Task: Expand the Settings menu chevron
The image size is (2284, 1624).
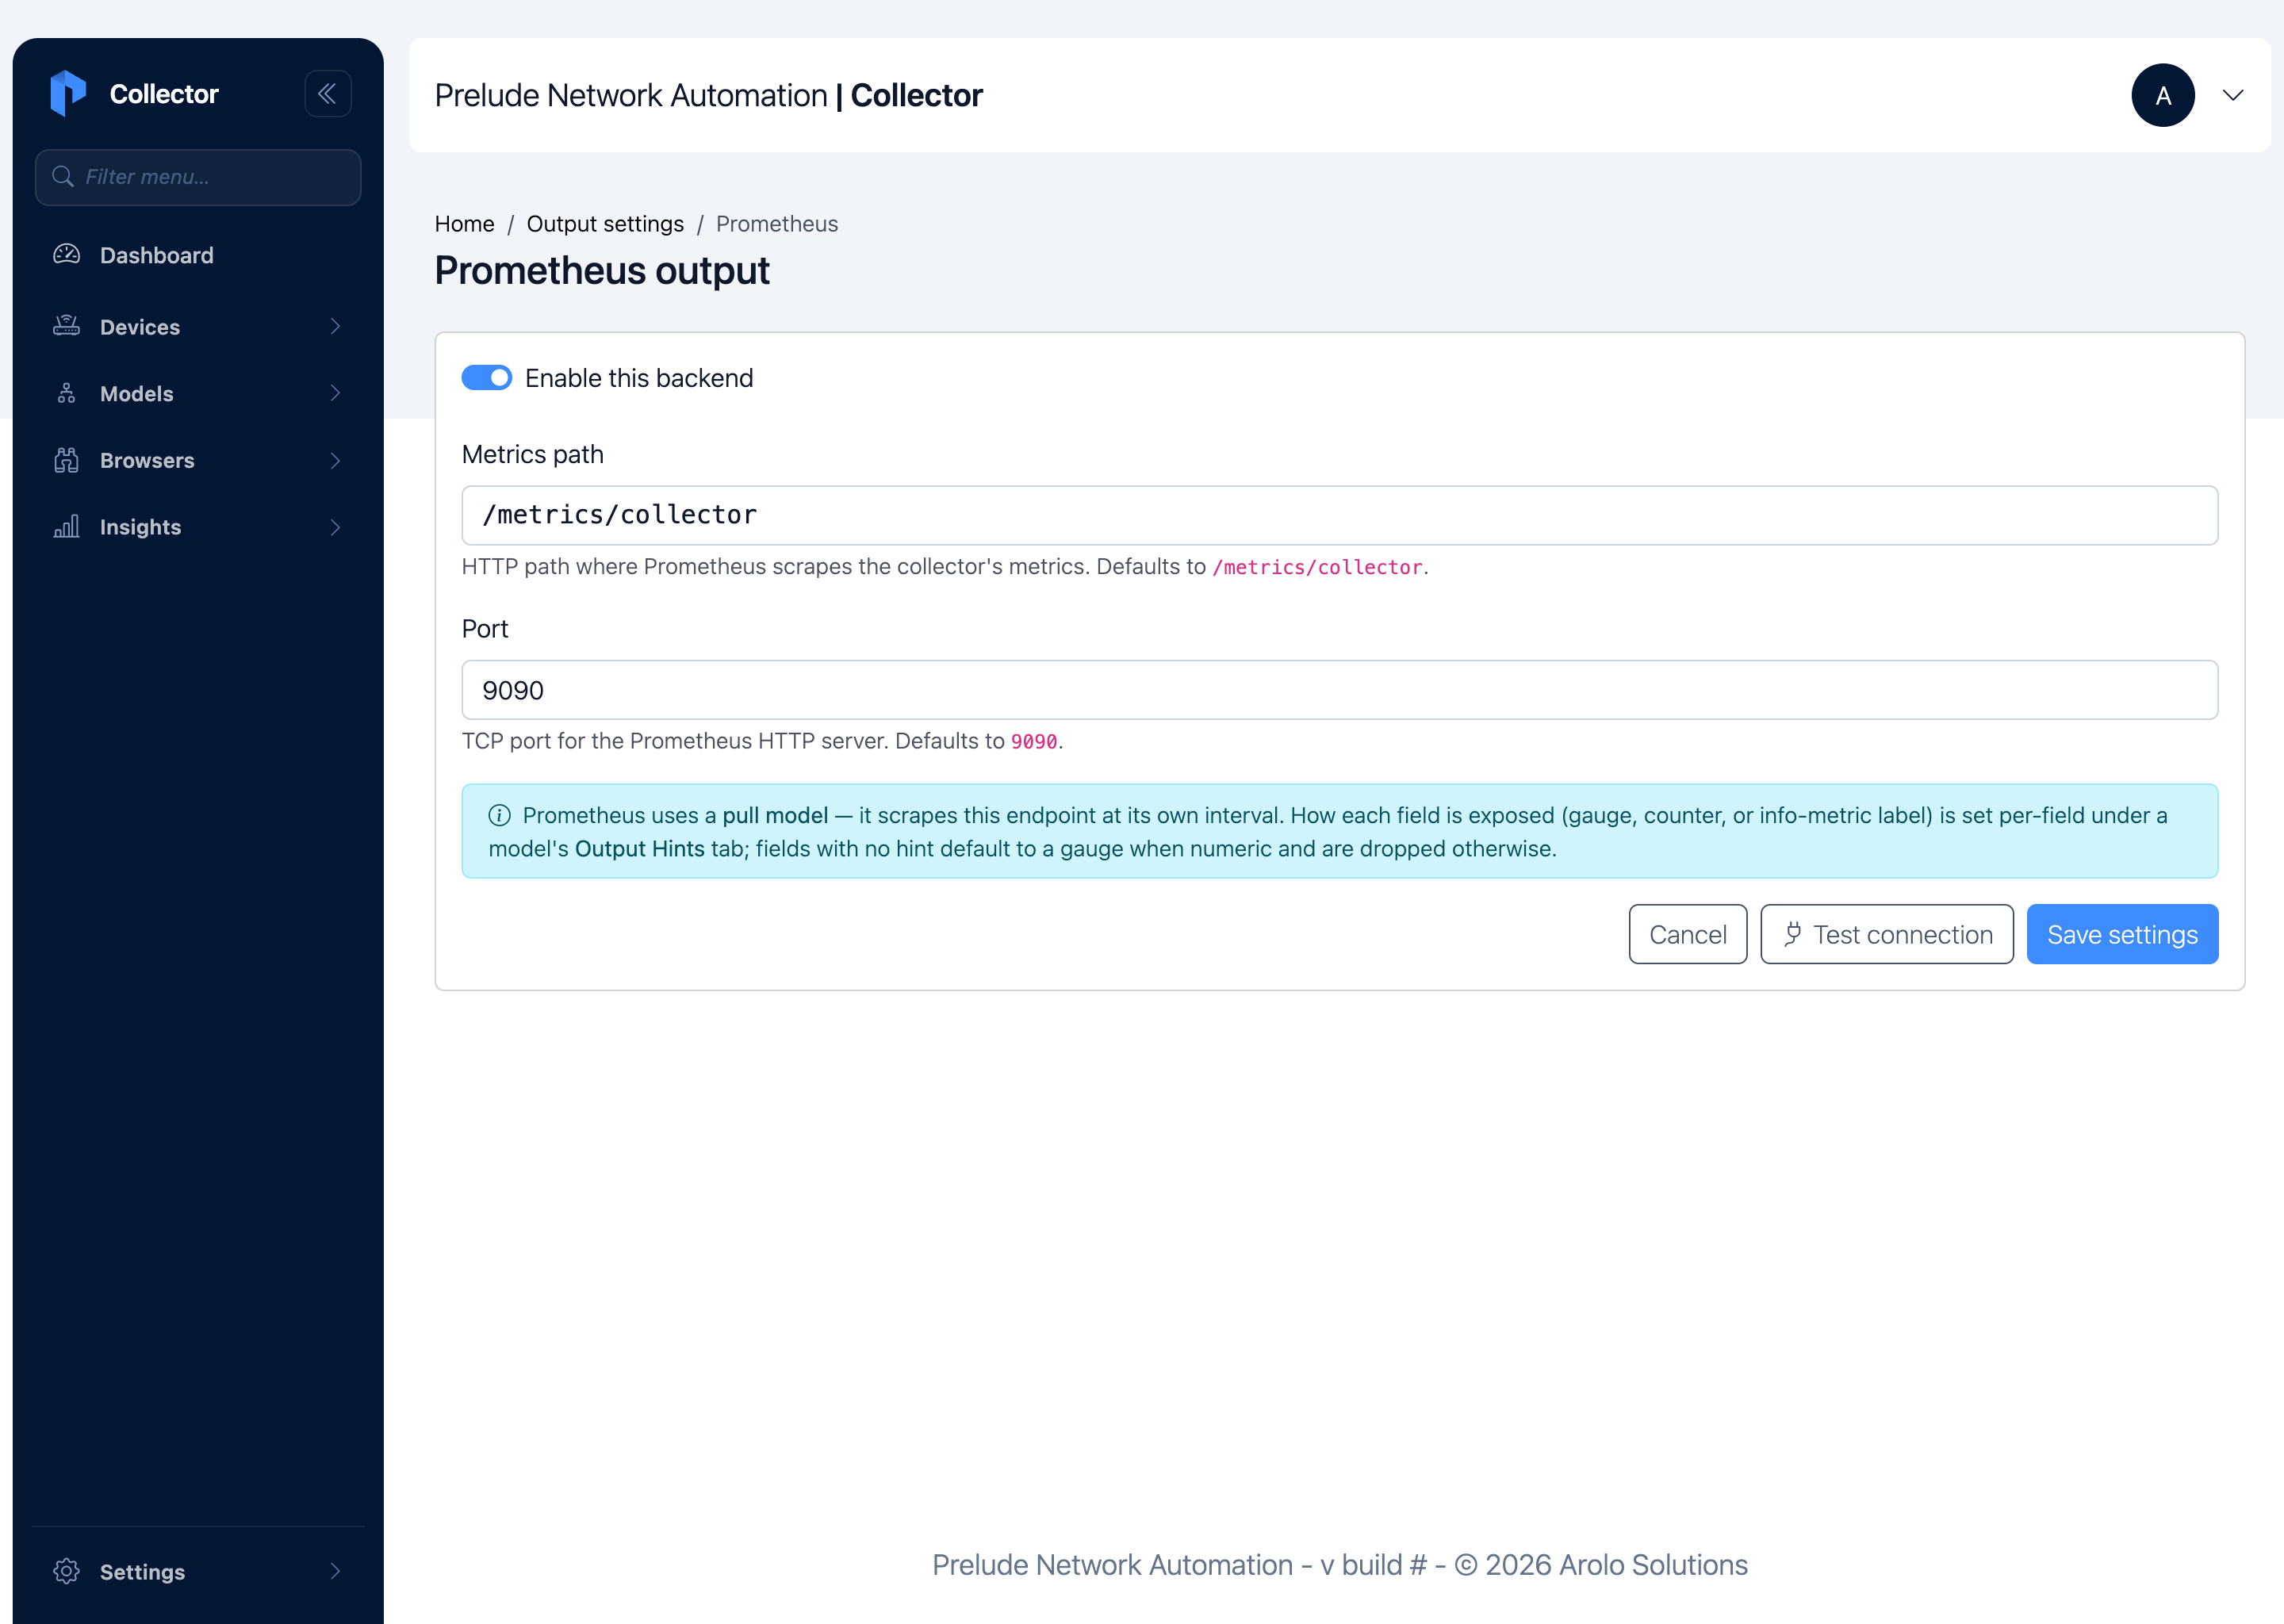Action: [335, 1571]
